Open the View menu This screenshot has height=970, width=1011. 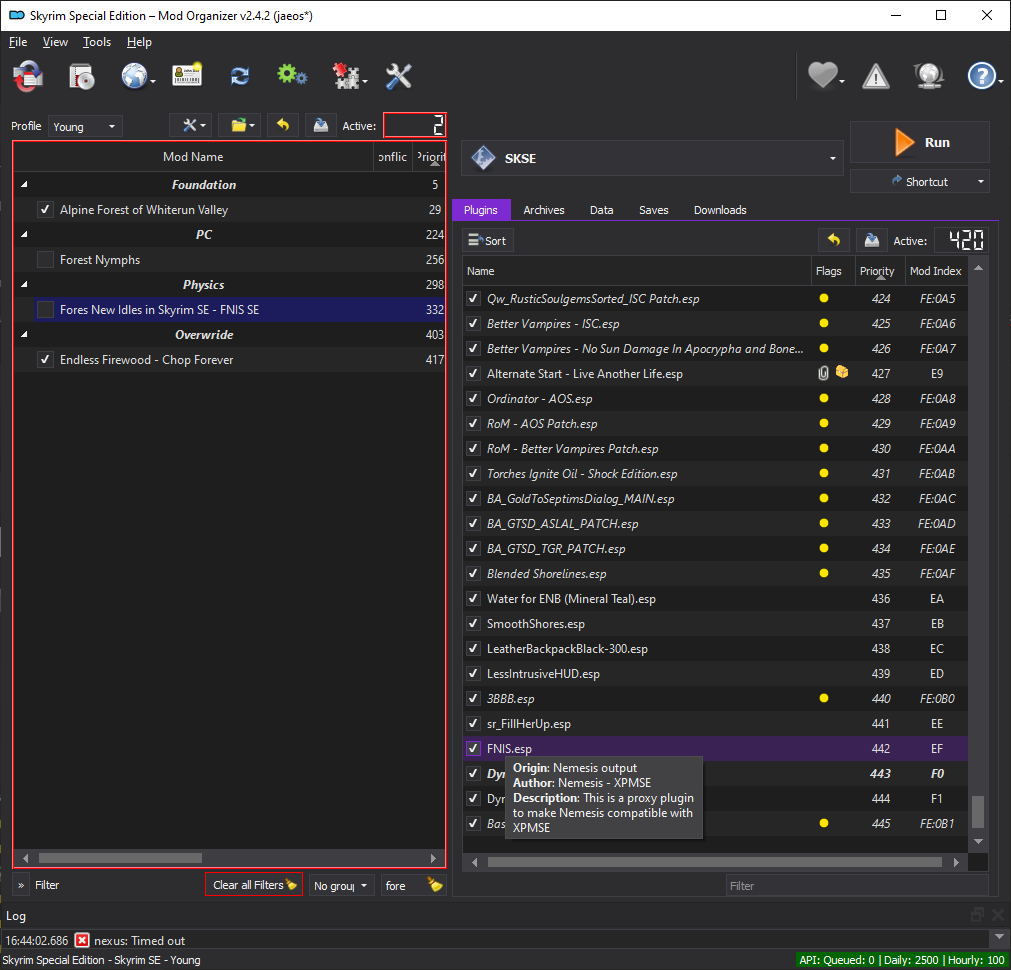click(x=55, y=42)
